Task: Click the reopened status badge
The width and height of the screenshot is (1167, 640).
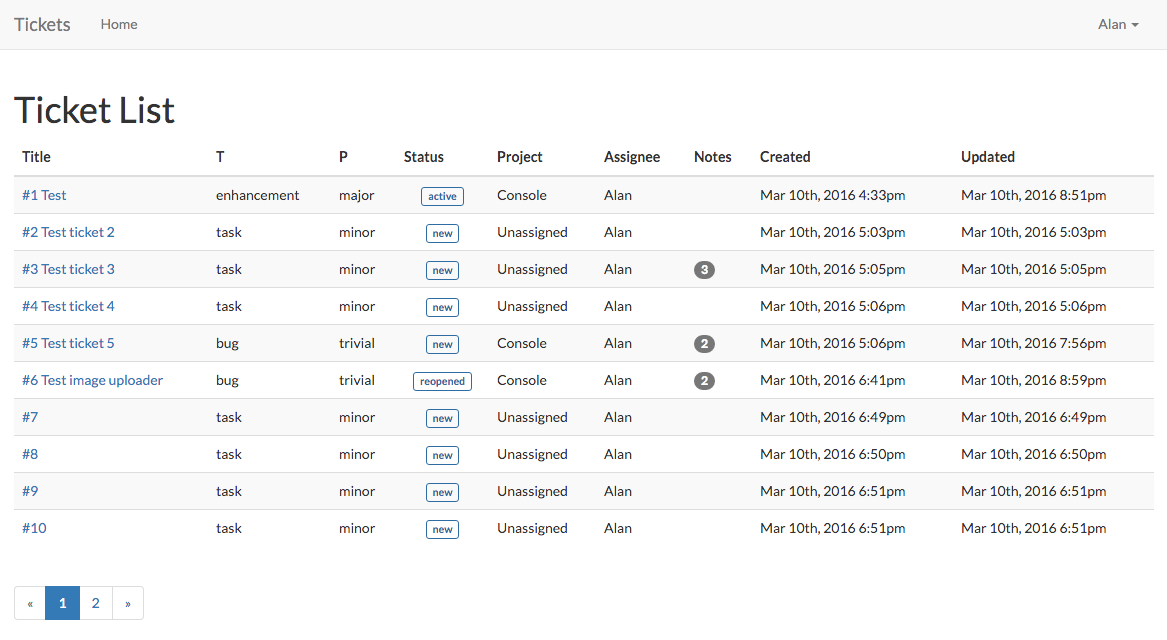Action: click(x=442, y=381)
